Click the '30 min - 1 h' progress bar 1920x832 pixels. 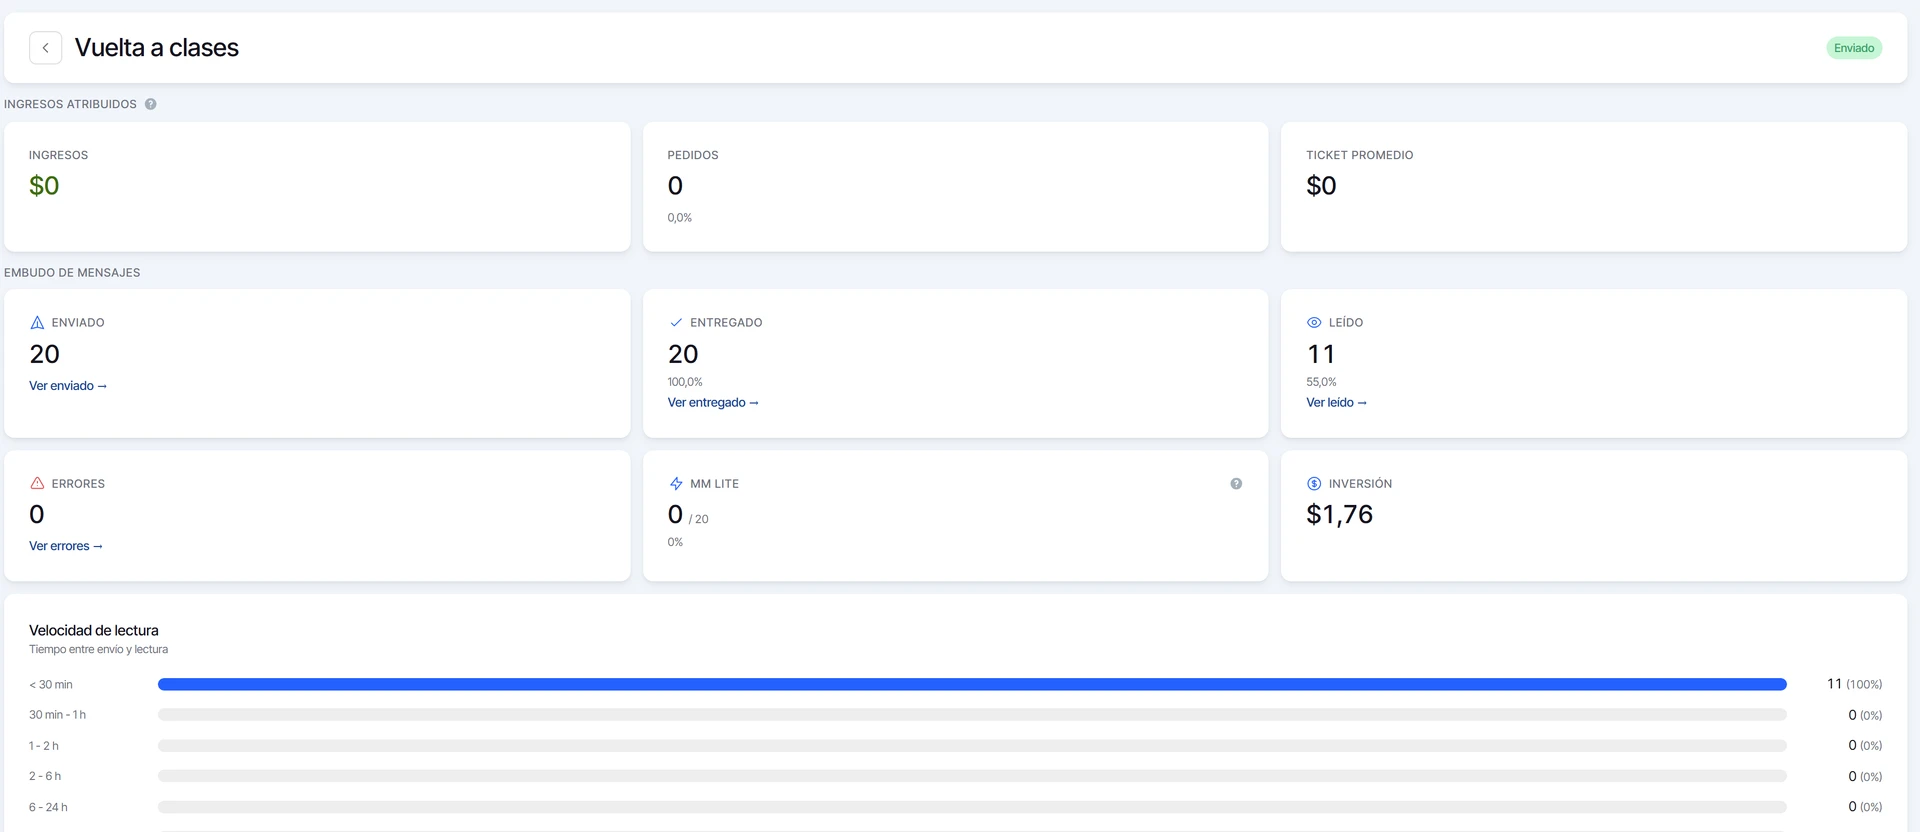[x=972, y=715]
